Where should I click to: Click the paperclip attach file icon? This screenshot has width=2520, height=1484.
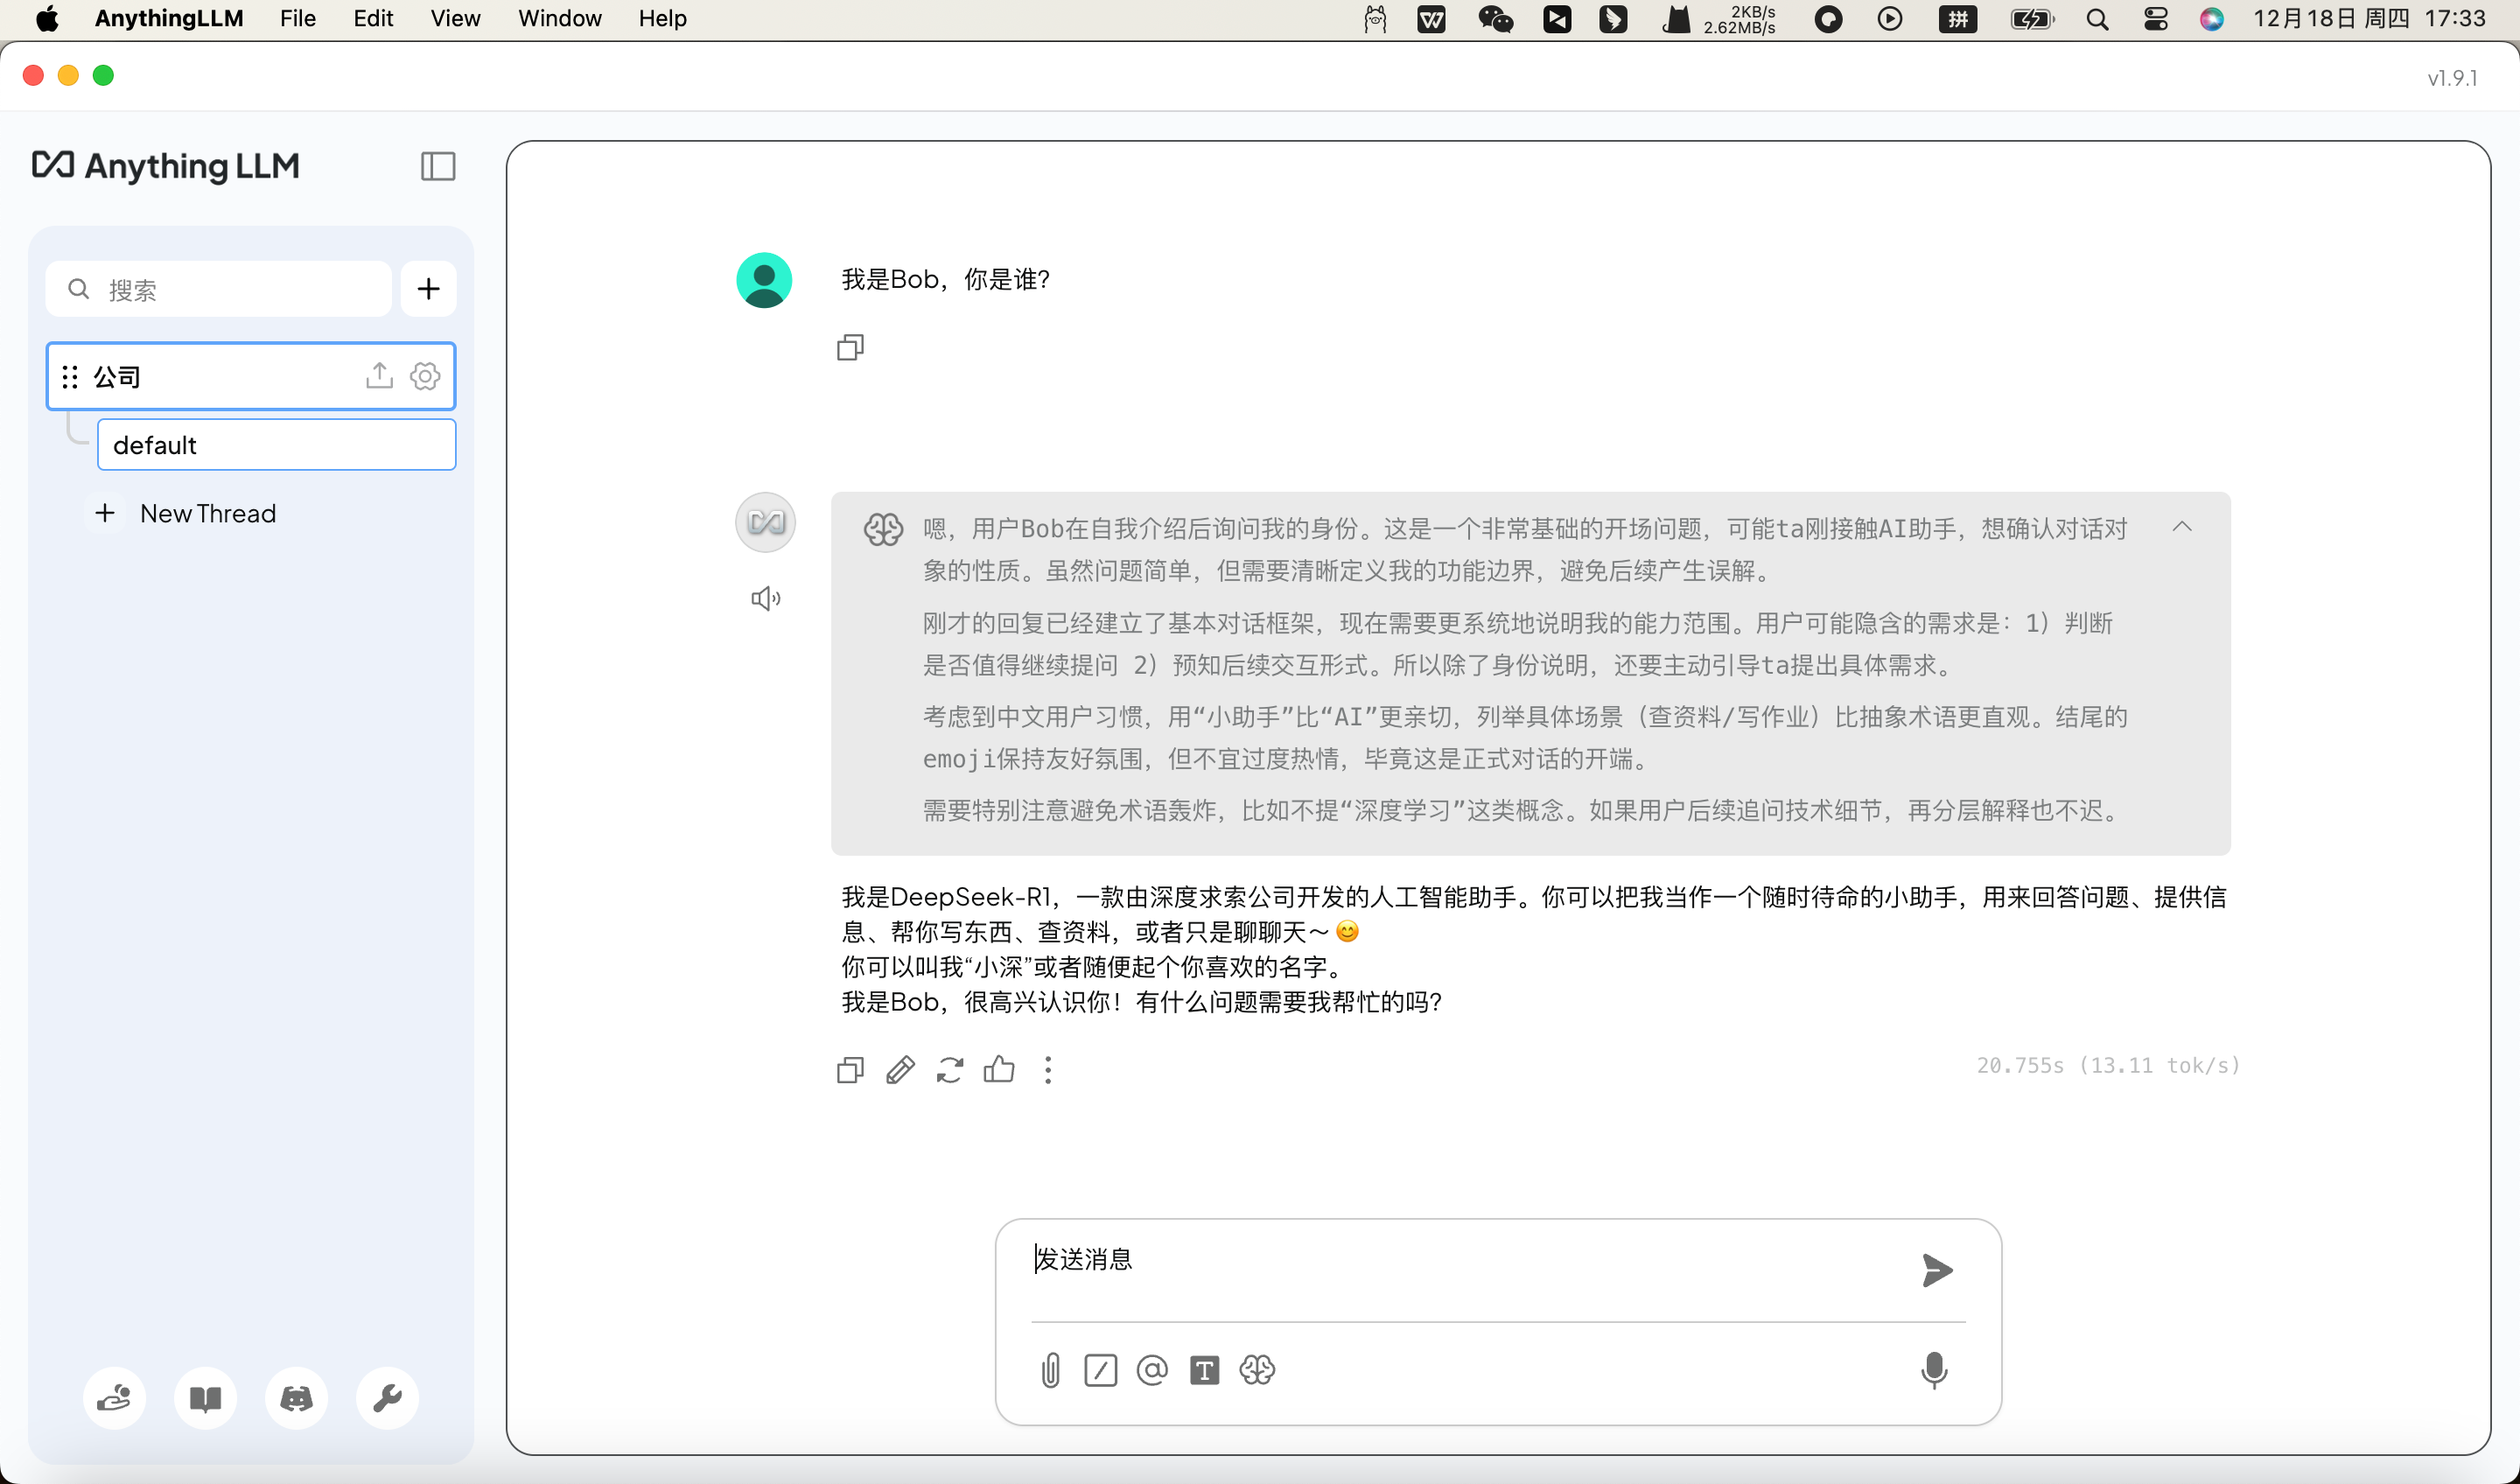pyautogui.click(x=1050, y=1370)
